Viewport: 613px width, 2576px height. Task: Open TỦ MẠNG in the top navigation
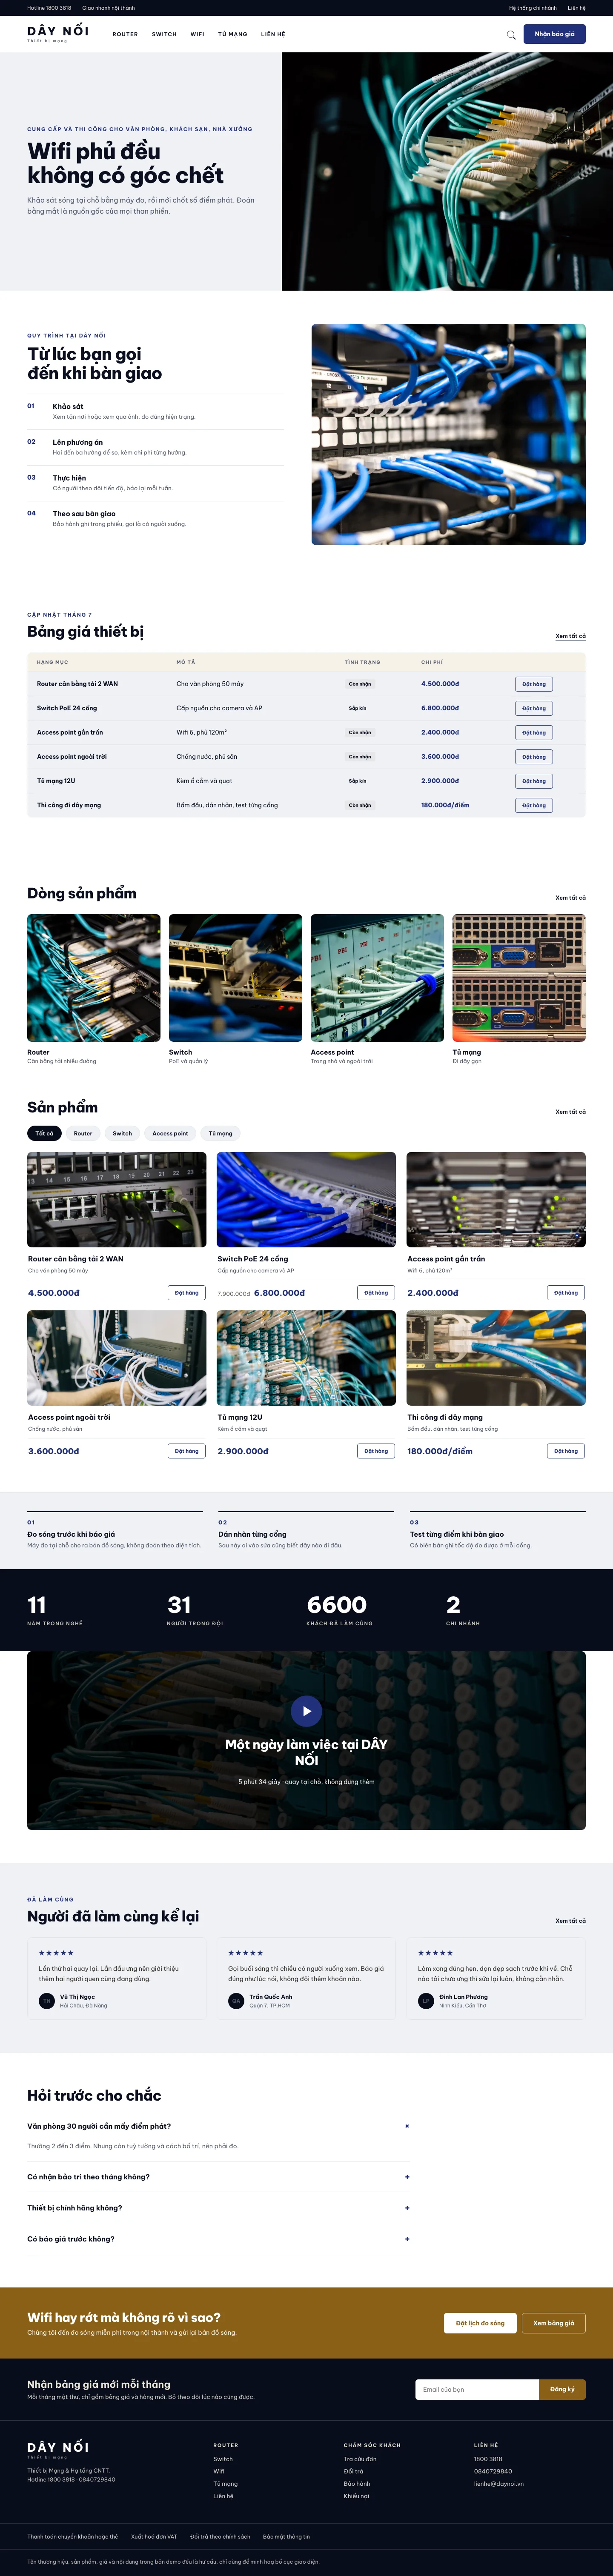[233, 34]
